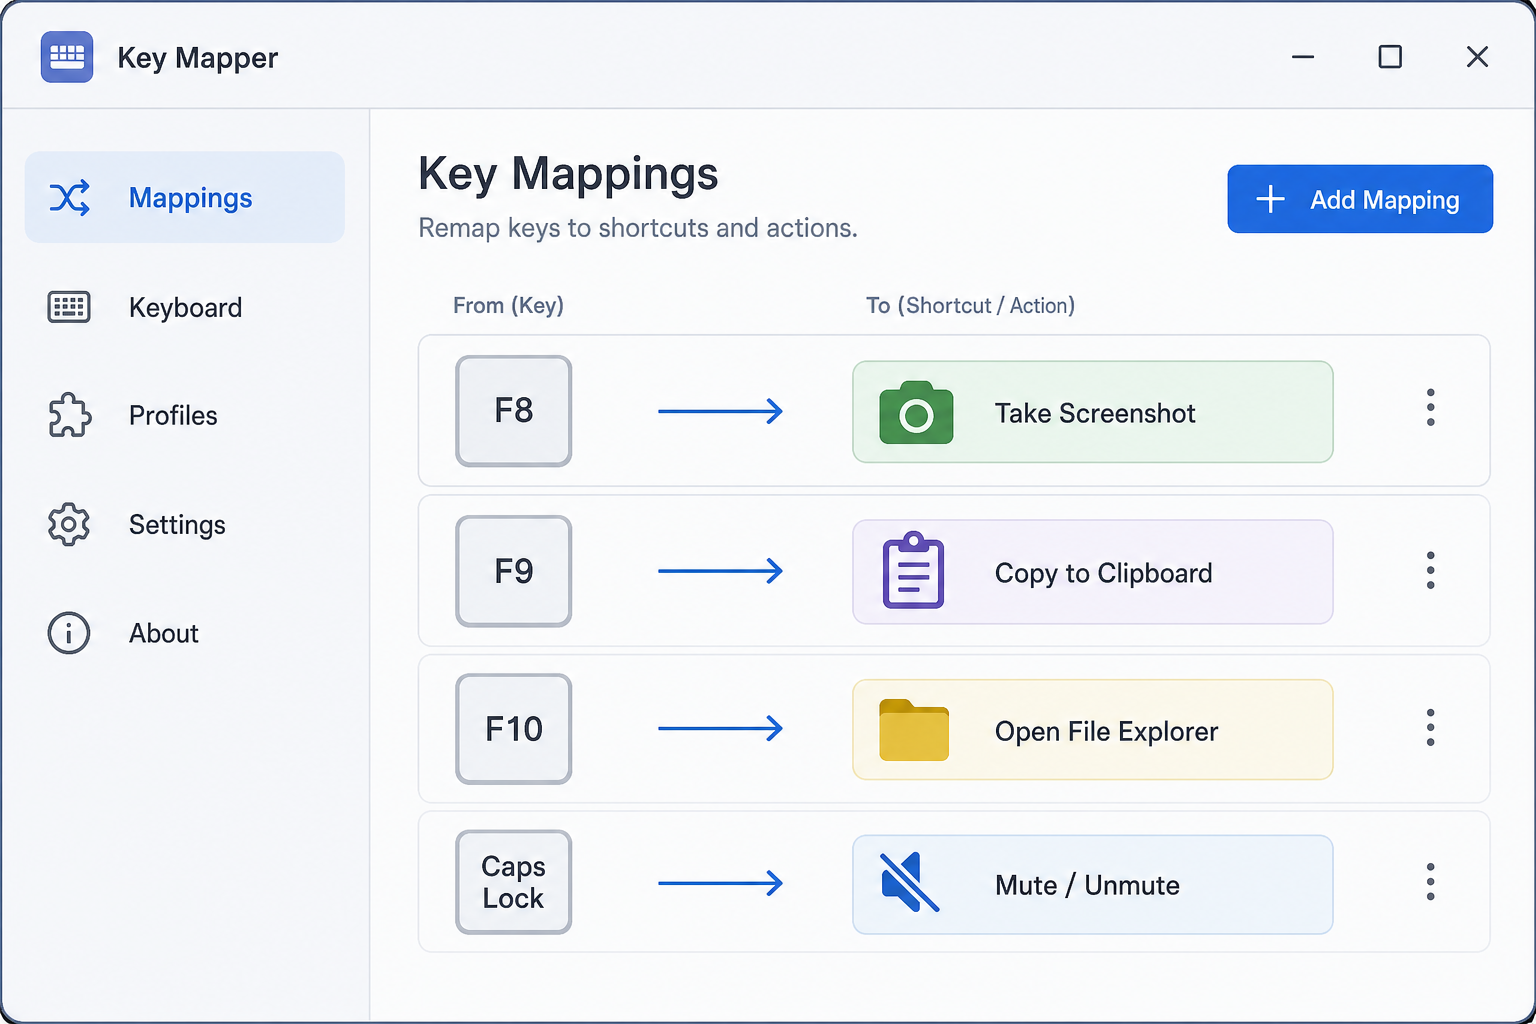
Task: Click the About info circle icon
Action: 69,633
